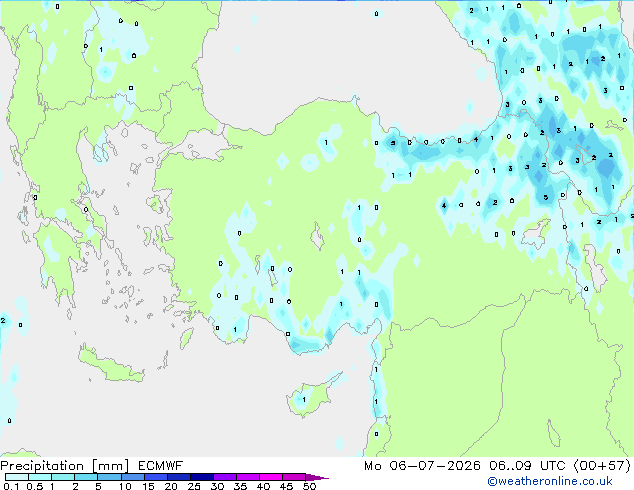Click the 40 to 45 mm legend swatch
Viewport: 634px width, 490px height.
271,477
